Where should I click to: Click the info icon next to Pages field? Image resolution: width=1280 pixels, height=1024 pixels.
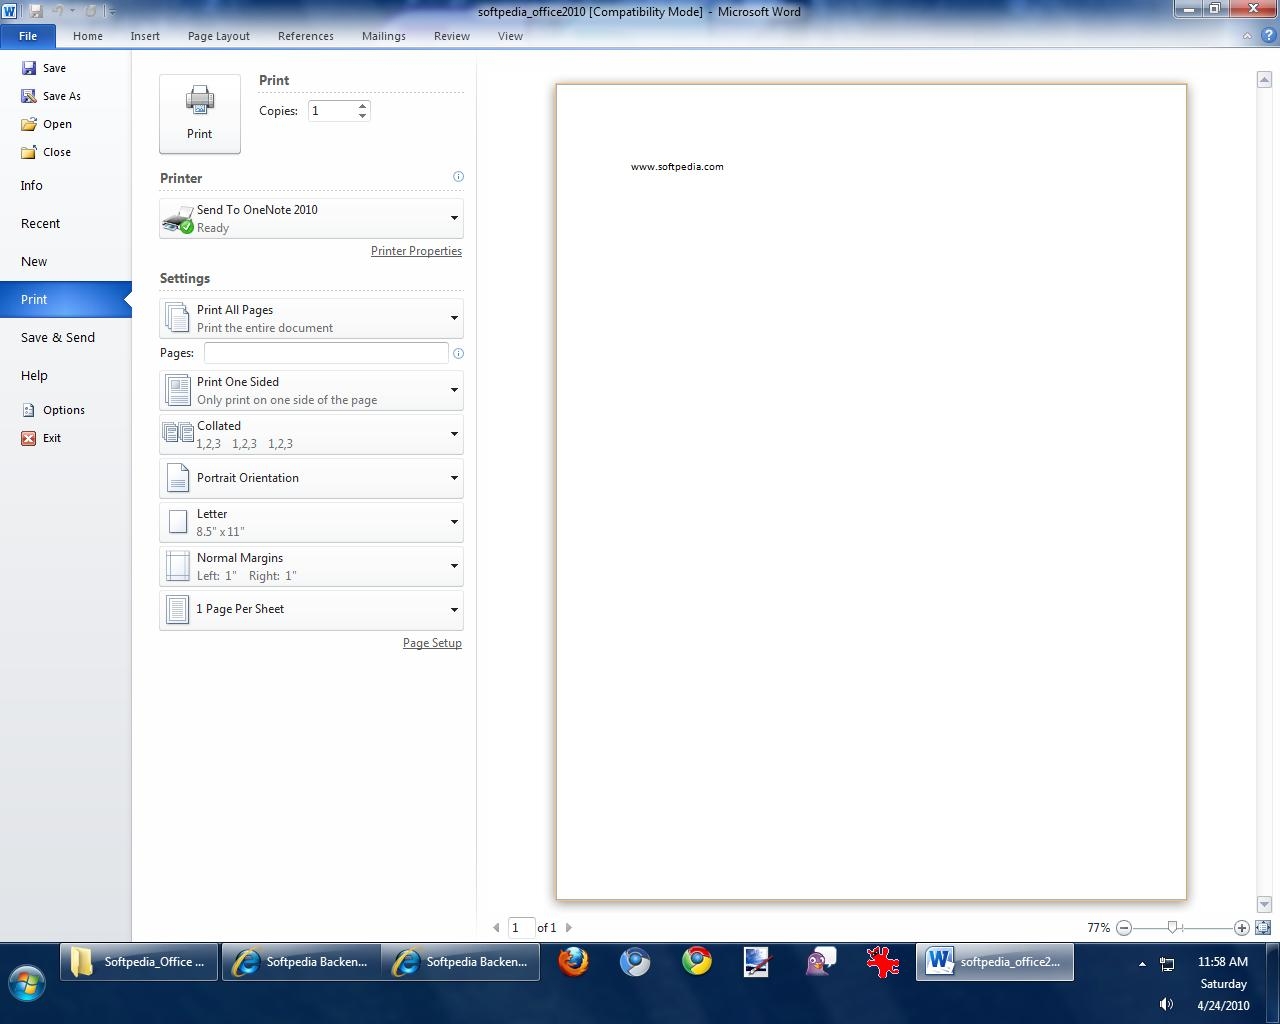[458, 353]
